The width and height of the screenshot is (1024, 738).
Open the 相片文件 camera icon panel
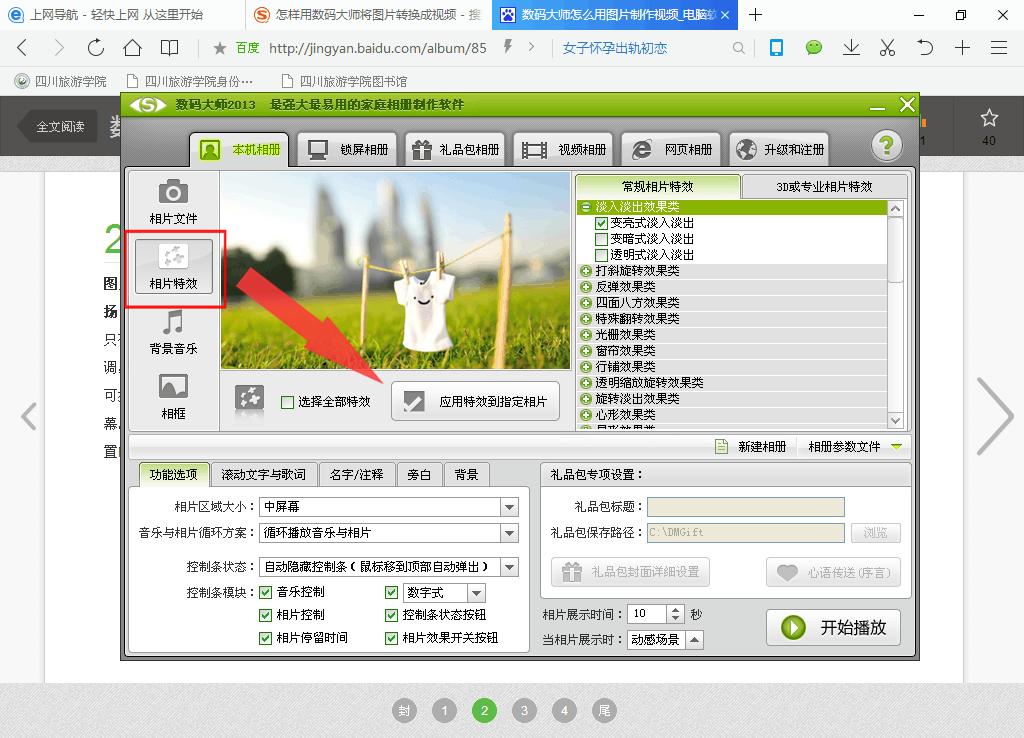click(173, 202)
